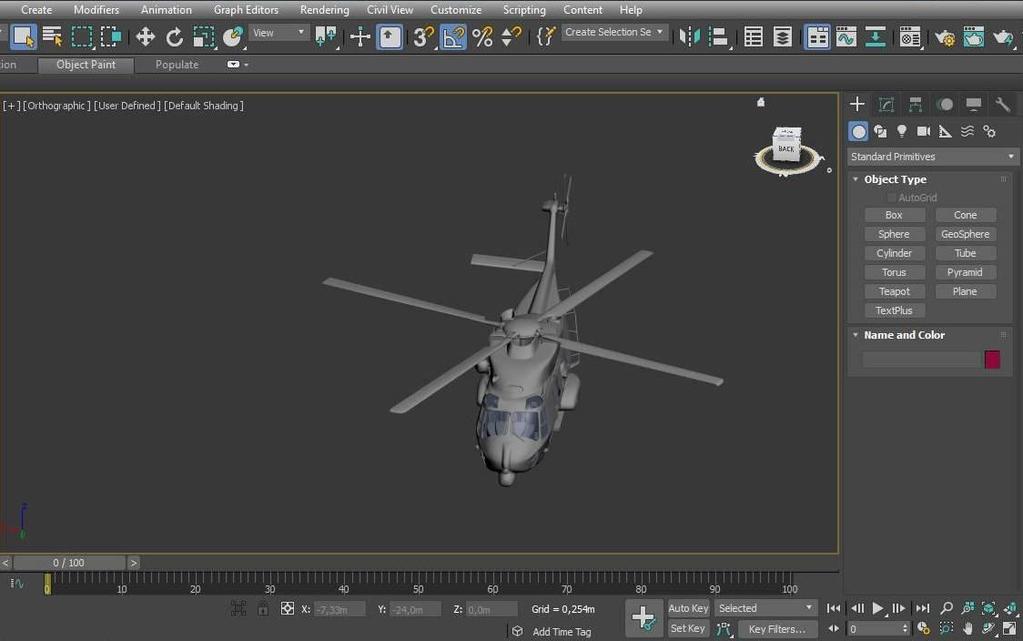Open the Rendering menu
This screenshot has height=641, width=1023.
tap(324, 10)
